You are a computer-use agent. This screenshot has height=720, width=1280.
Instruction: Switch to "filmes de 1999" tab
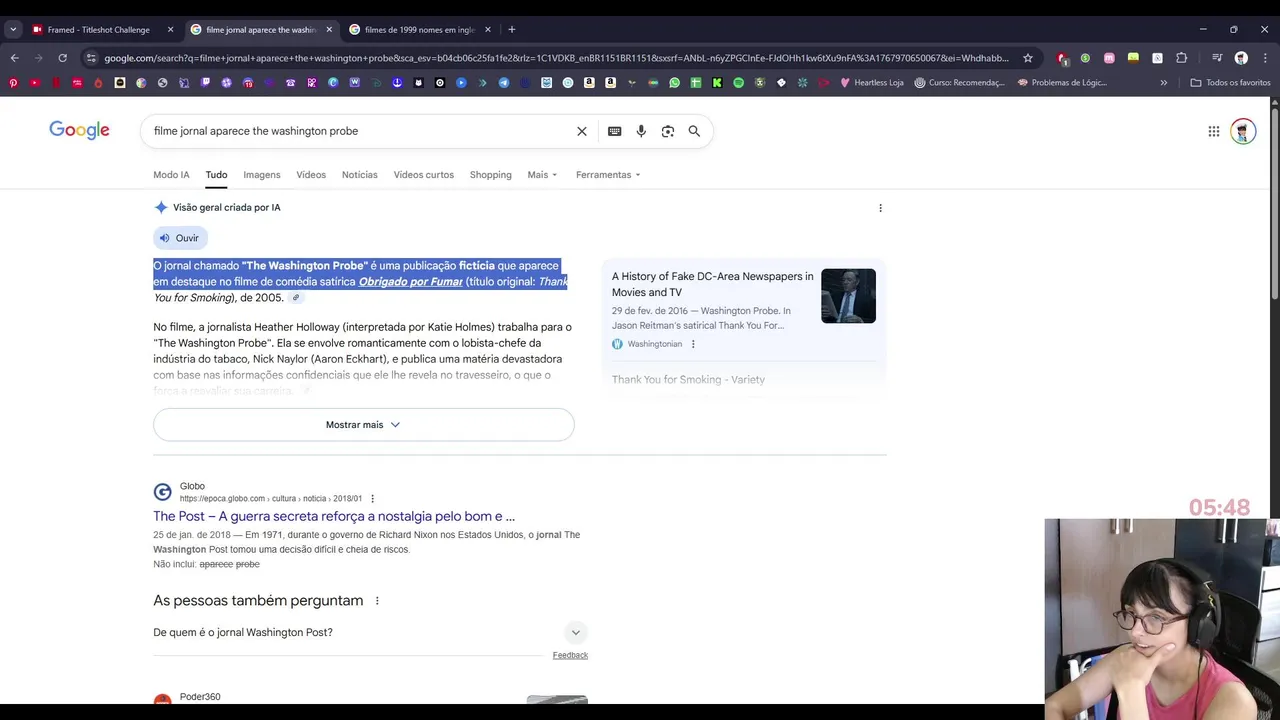coord(418,30)
